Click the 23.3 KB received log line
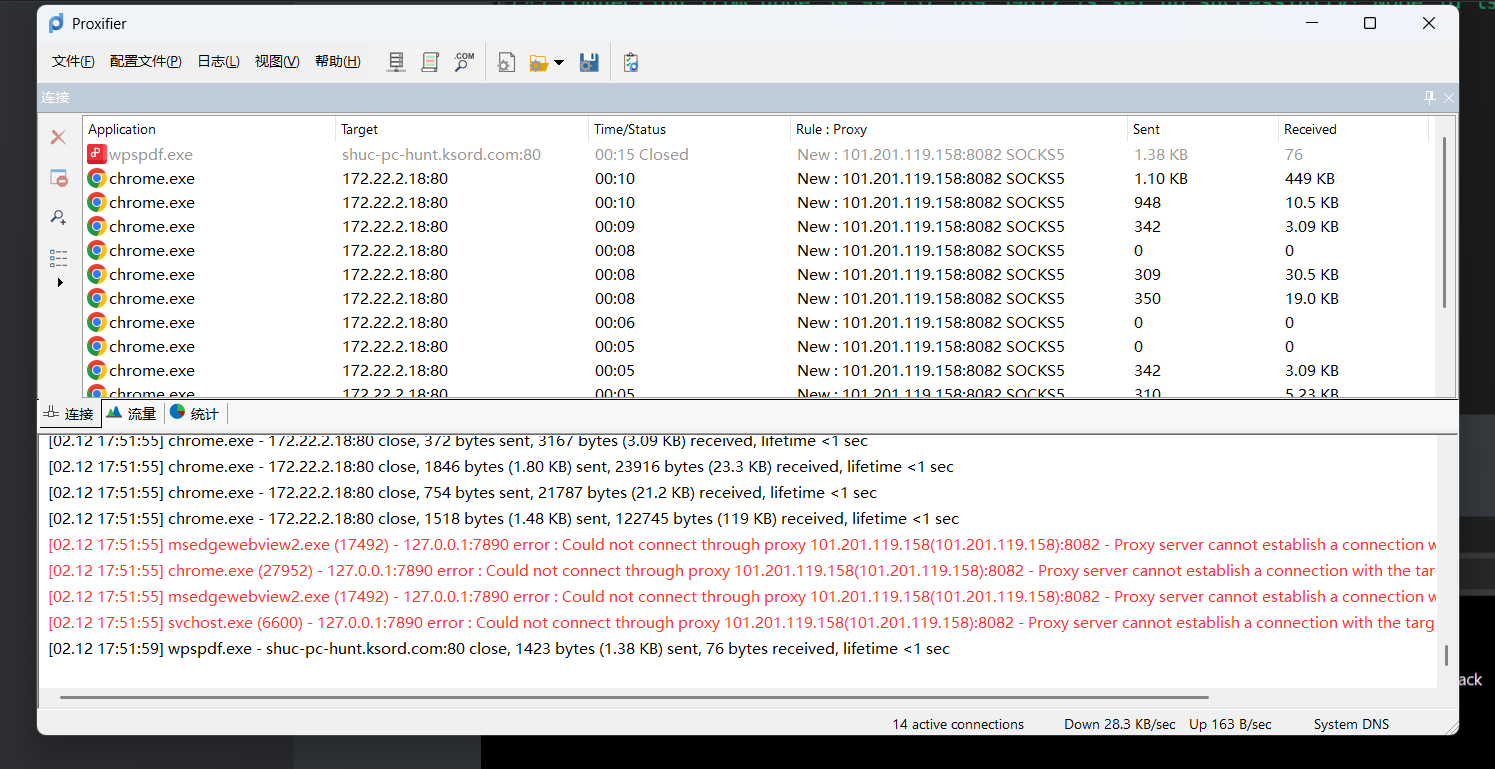The height and width of the screenshot is (769, 1495). (x=501, y=466)
